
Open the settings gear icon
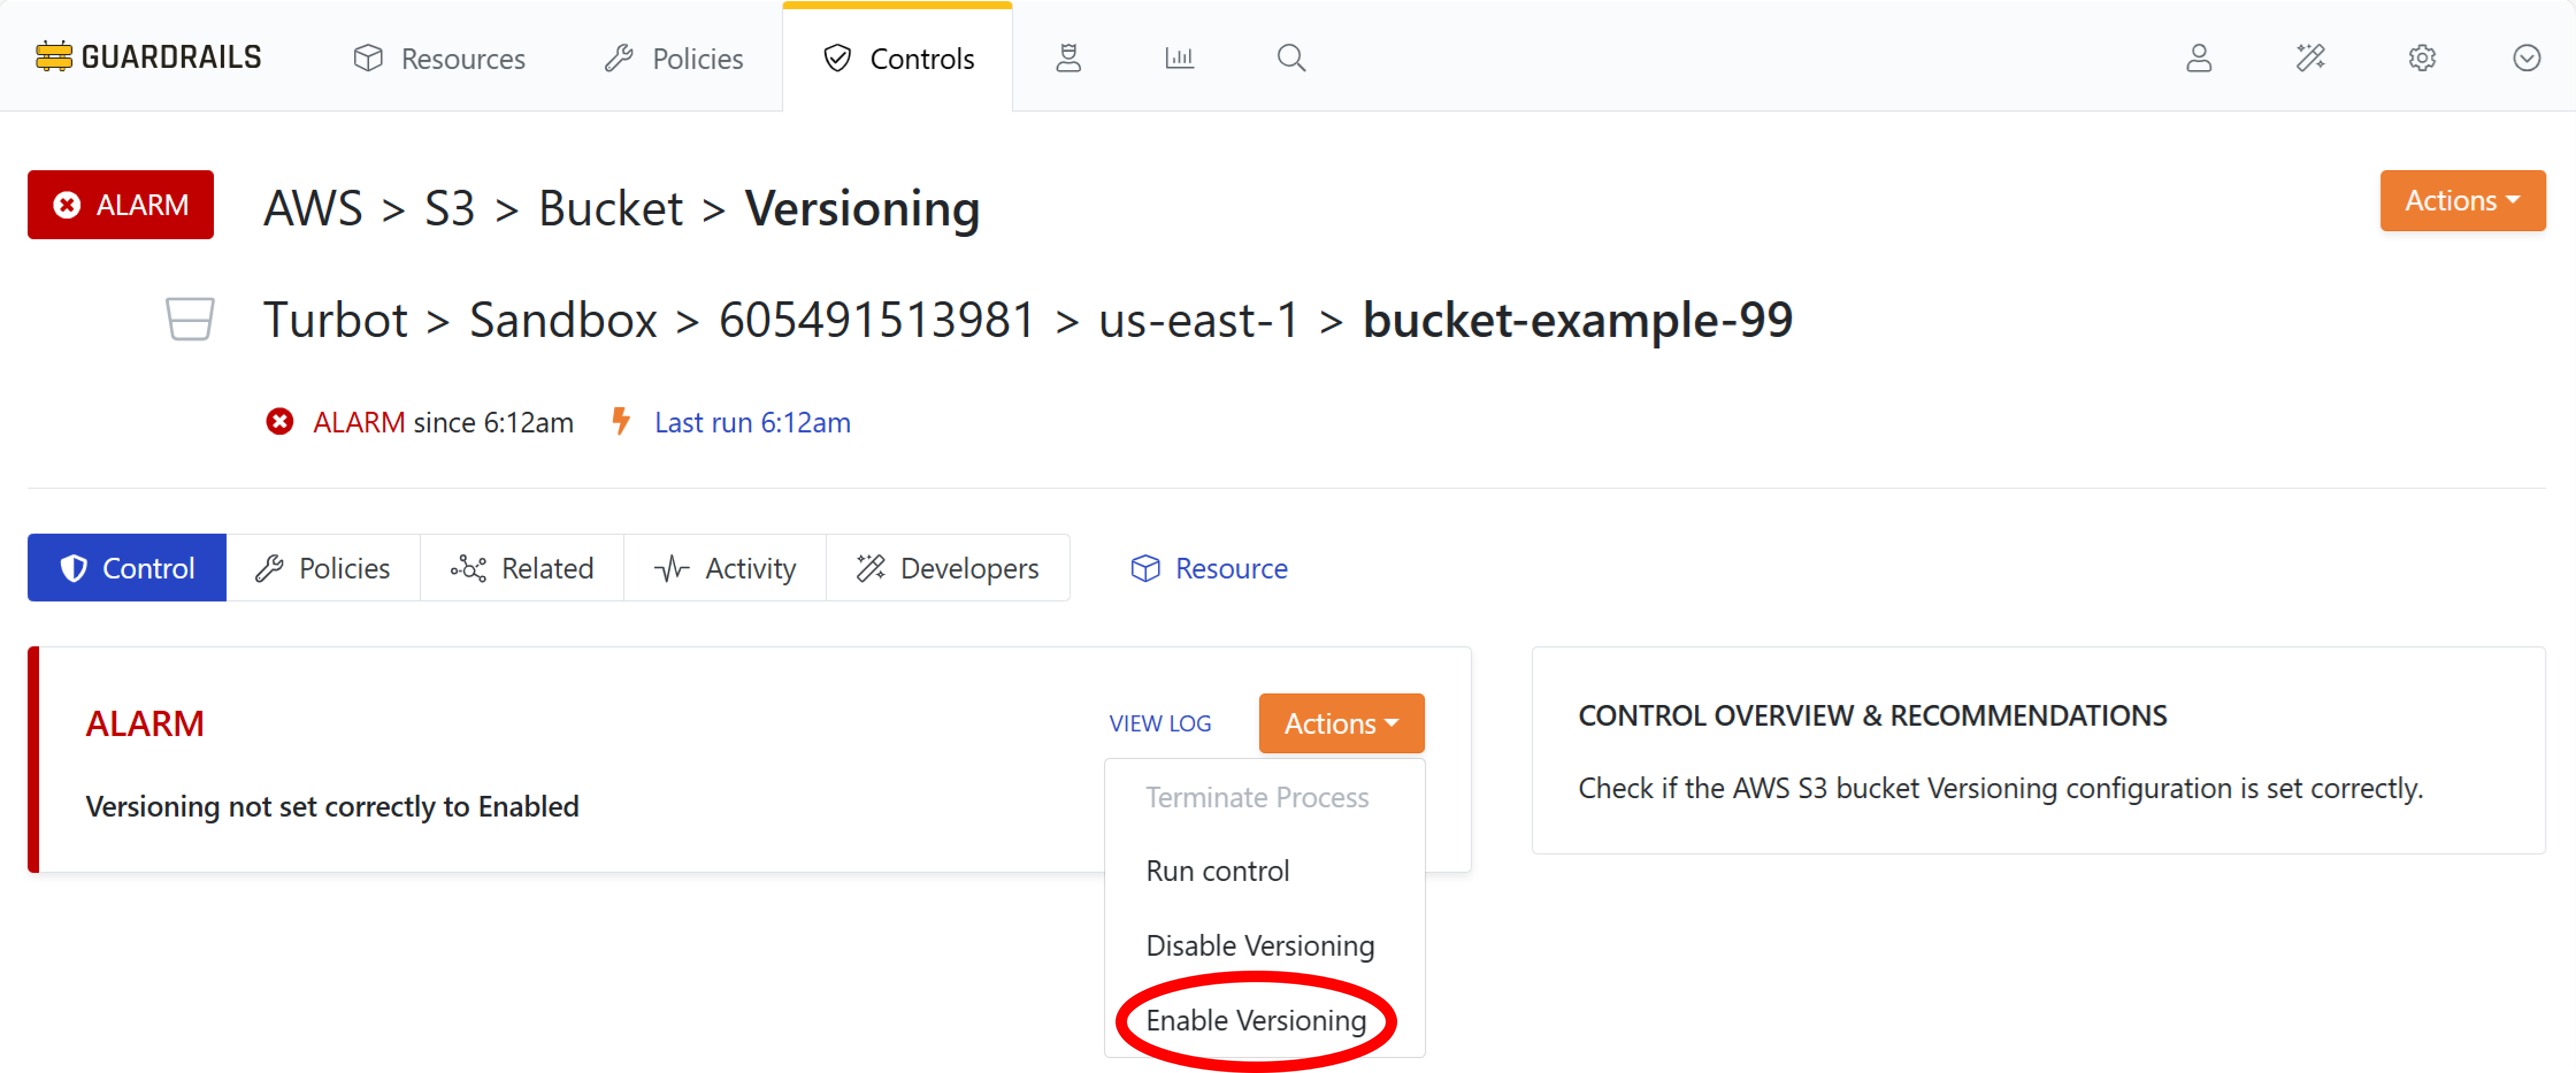point(2421,57)
